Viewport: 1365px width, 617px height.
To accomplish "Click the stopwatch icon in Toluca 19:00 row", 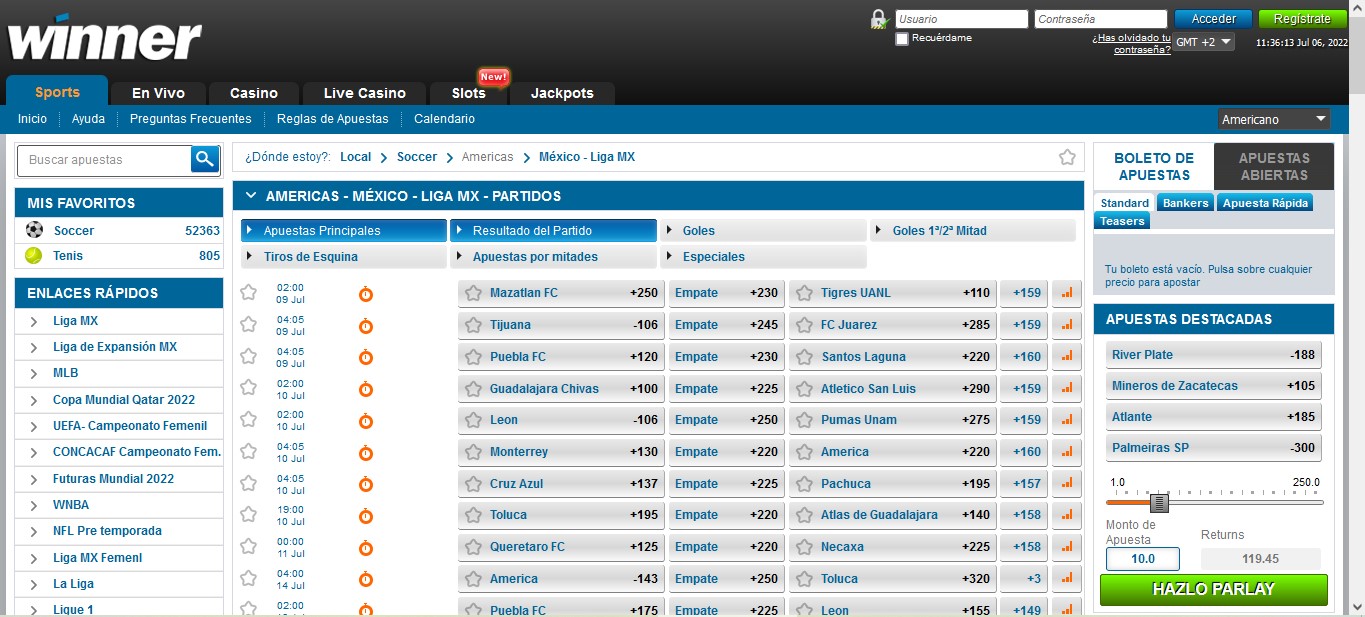I will point(366,516).
